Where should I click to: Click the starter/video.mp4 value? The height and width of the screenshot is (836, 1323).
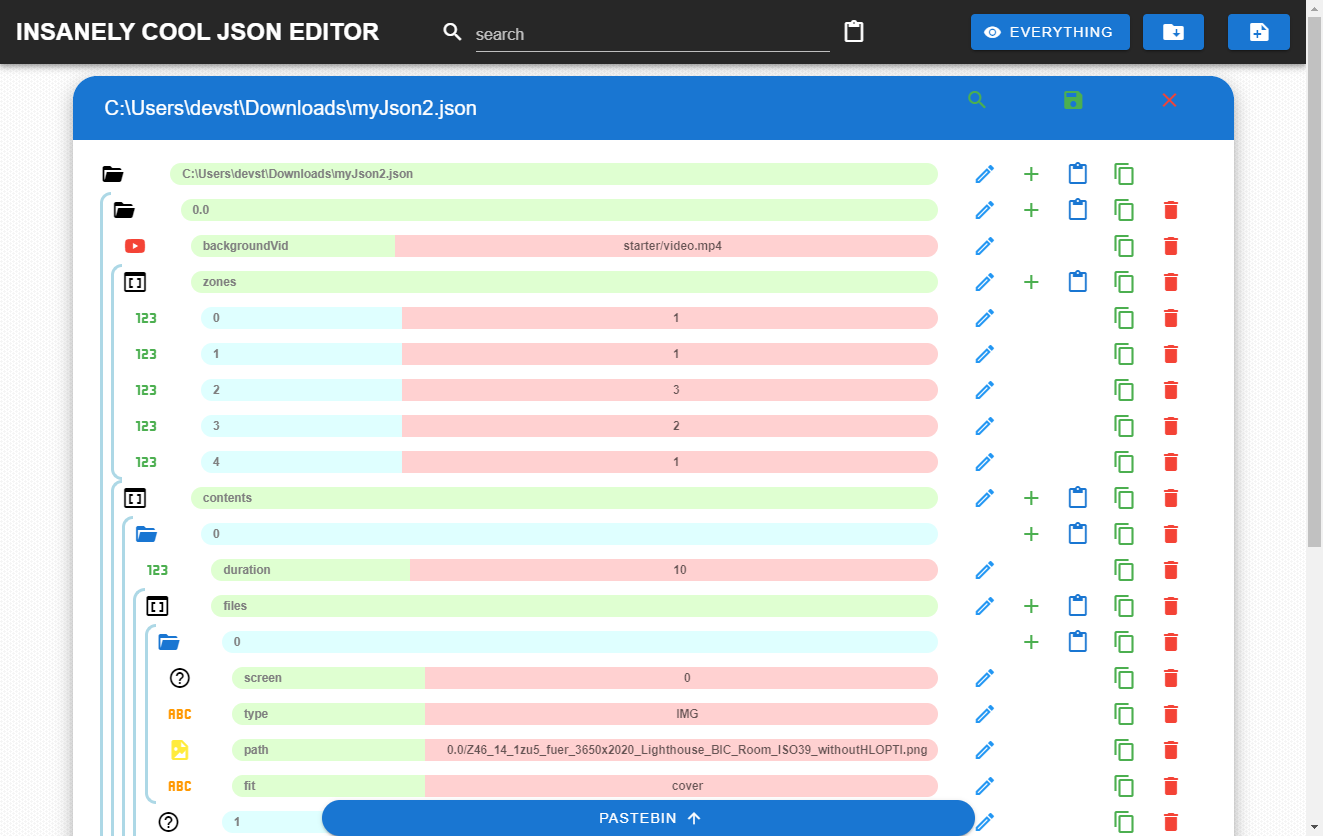[666, 246]
